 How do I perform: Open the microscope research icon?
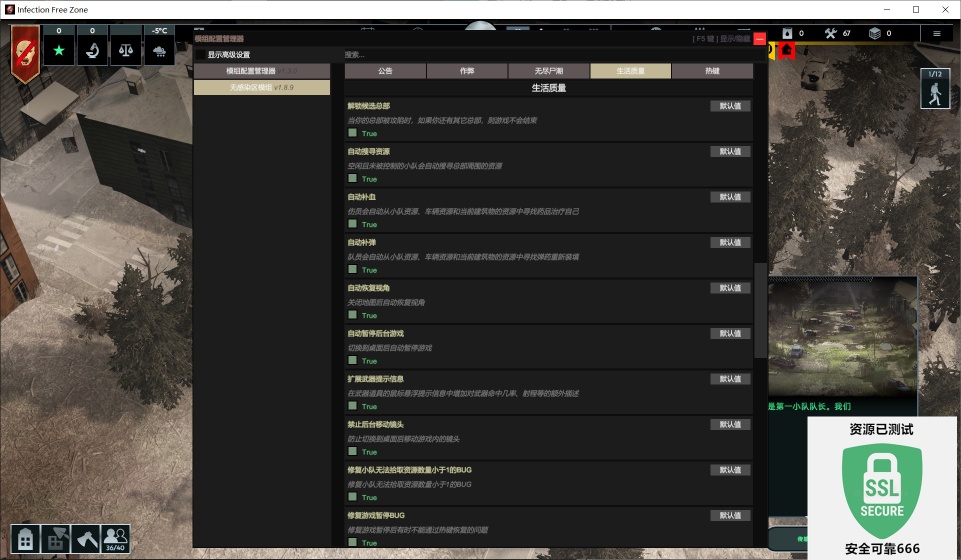point(93,50)
